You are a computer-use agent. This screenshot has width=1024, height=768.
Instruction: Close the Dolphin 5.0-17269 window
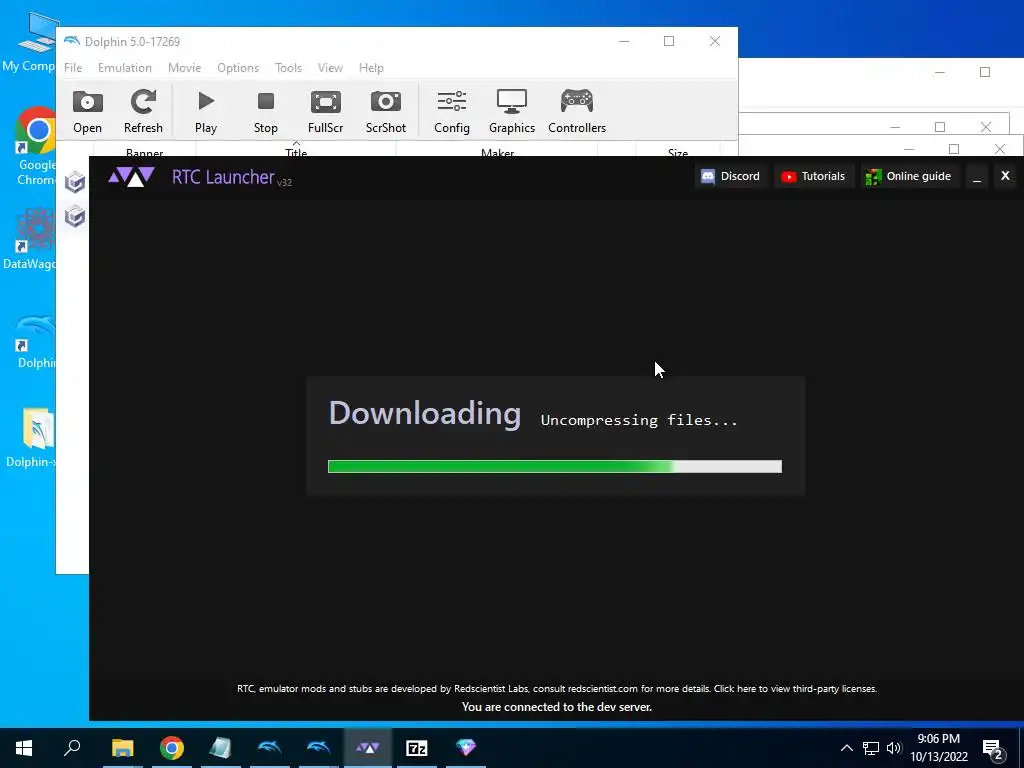tap(715, 41)
